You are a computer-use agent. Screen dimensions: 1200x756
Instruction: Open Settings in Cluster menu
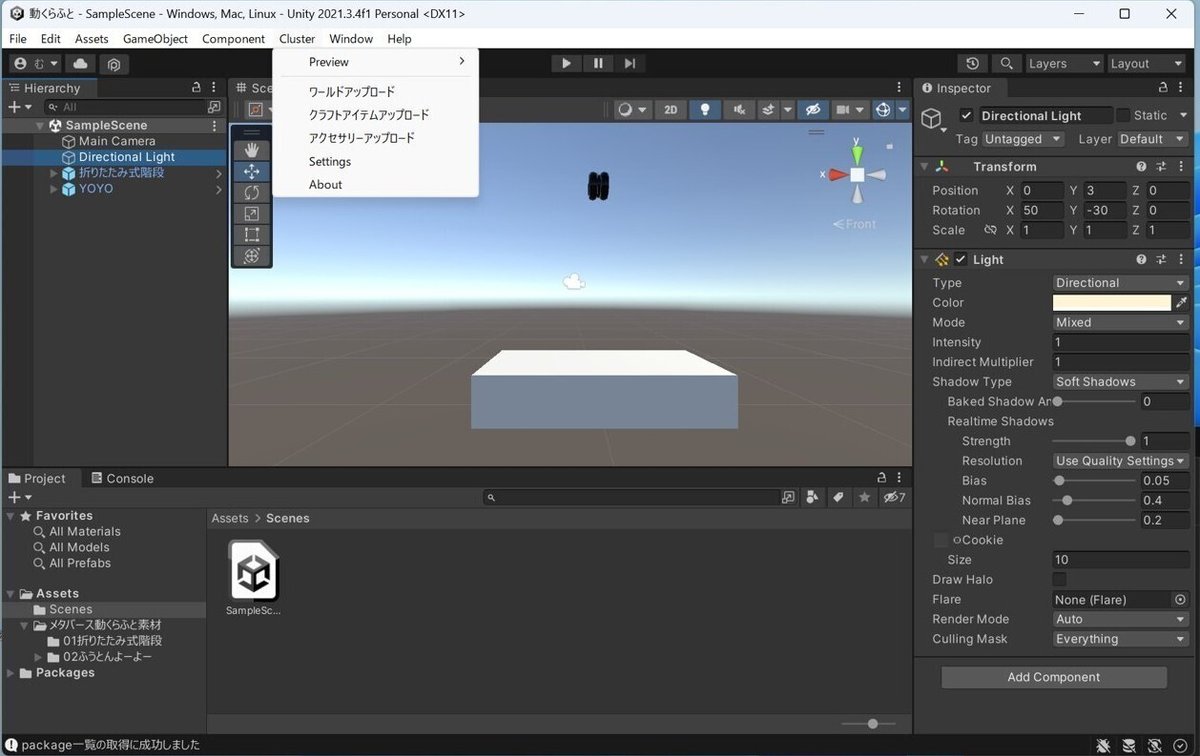[x=375, y=161]
